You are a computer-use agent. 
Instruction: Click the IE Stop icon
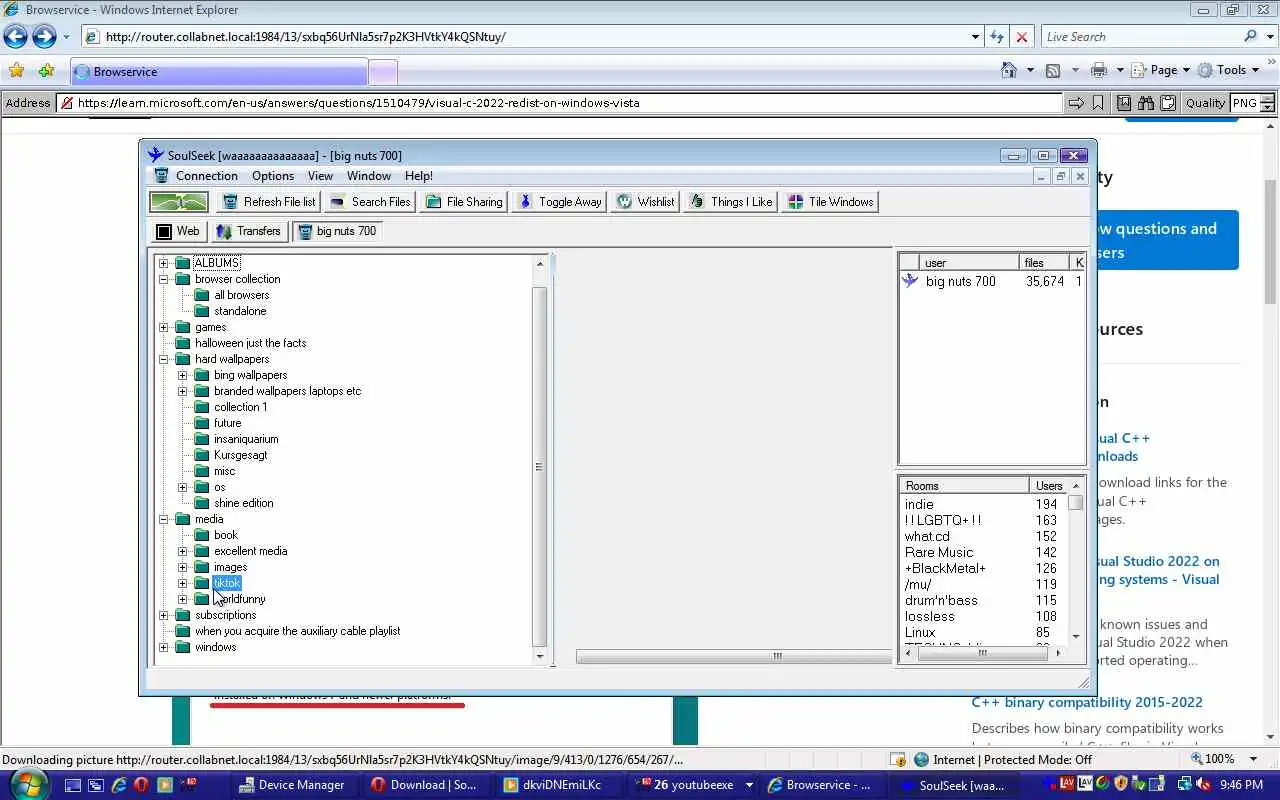pyautogui.click(x=1021, y=37)
